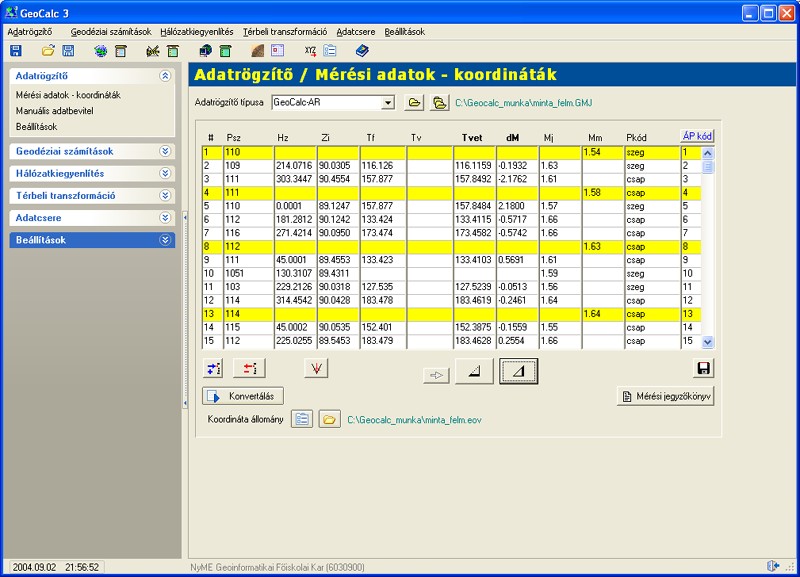Click the globe icon in the main toolbar
Screen dimensions: 800x577
pos(101,51)
